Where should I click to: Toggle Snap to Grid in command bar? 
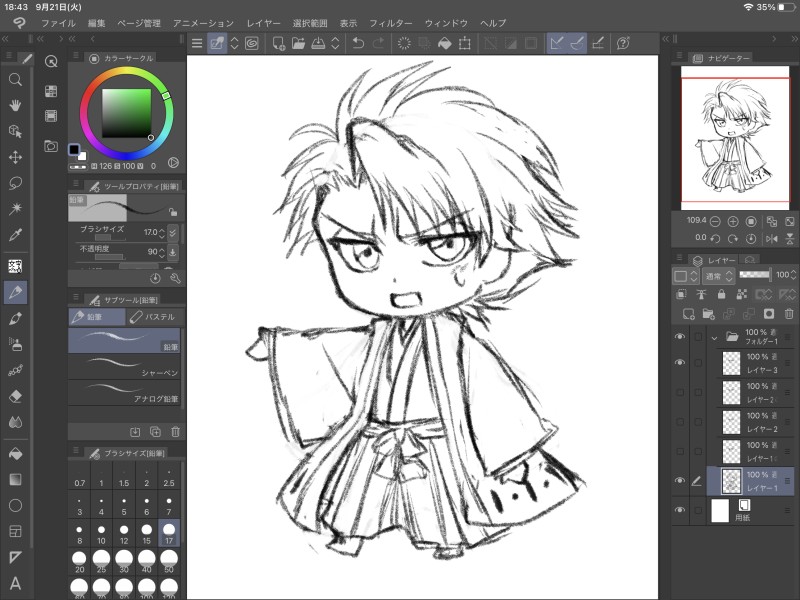click(598, 43)
